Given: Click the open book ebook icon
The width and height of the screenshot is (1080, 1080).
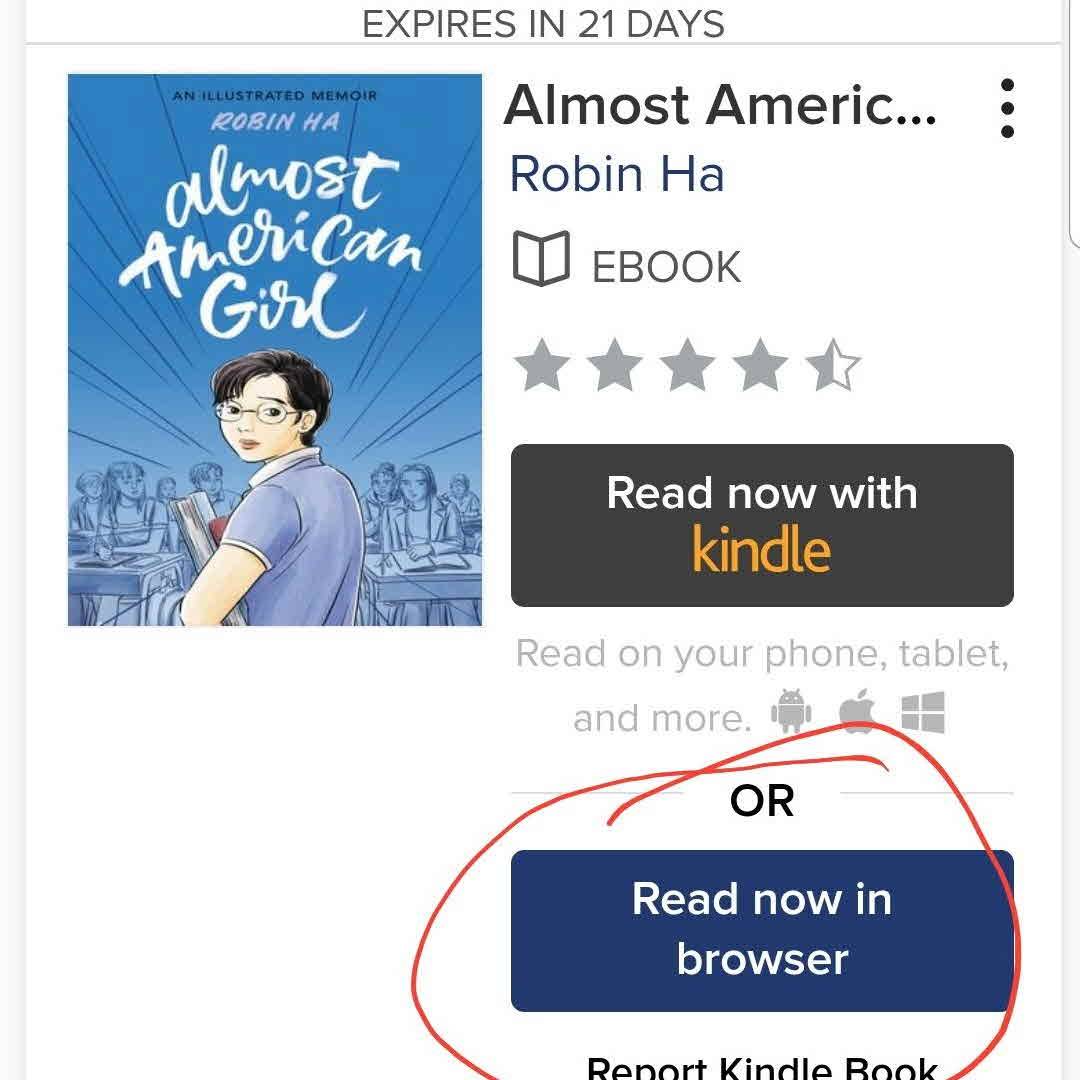Looking at the screenshot, I should (541, 258).
